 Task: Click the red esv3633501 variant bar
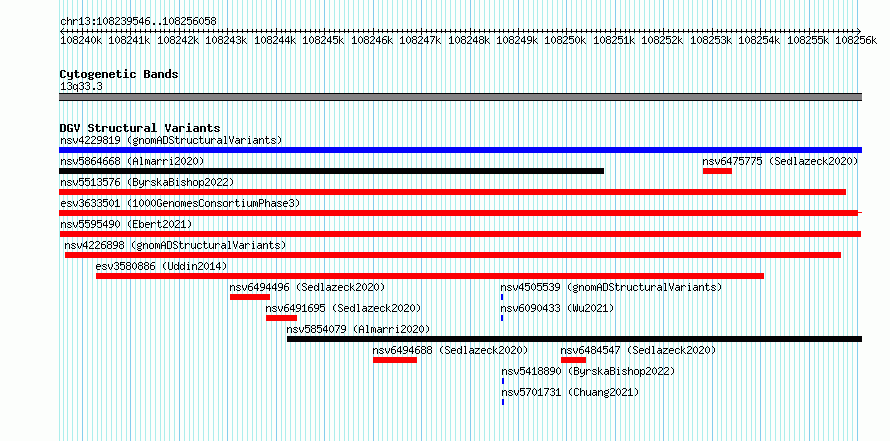click(459, 213)
